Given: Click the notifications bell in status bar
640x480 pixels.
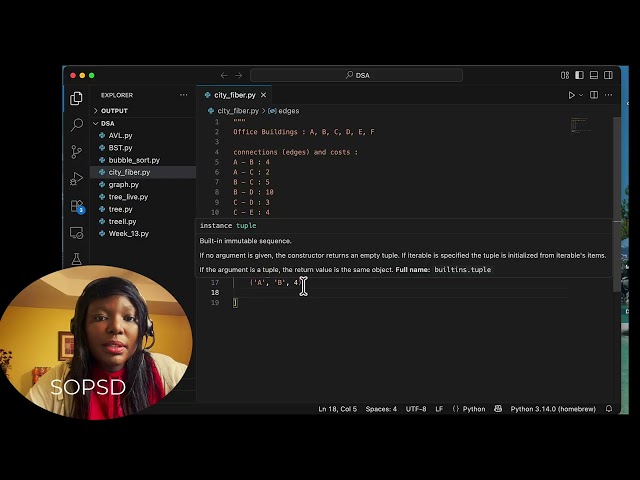Looking at the screenshot, I should (610, 409).
